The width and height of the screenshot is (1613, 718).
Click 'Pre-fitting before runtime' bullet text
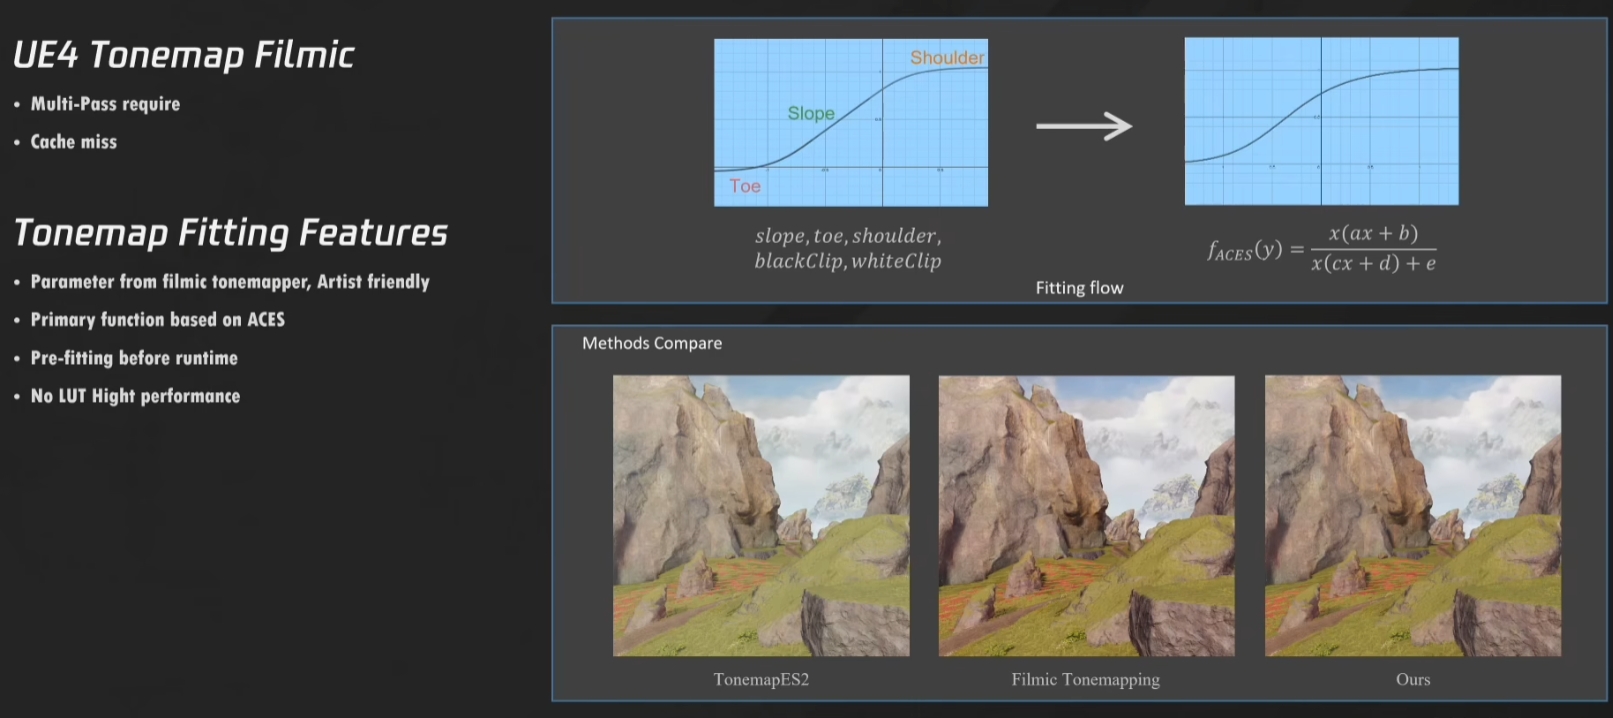134,358
